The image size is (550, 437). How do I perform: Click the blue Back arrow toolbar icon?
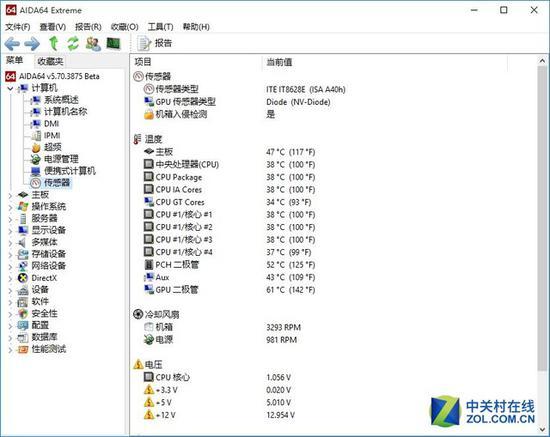tap(12, 44)
